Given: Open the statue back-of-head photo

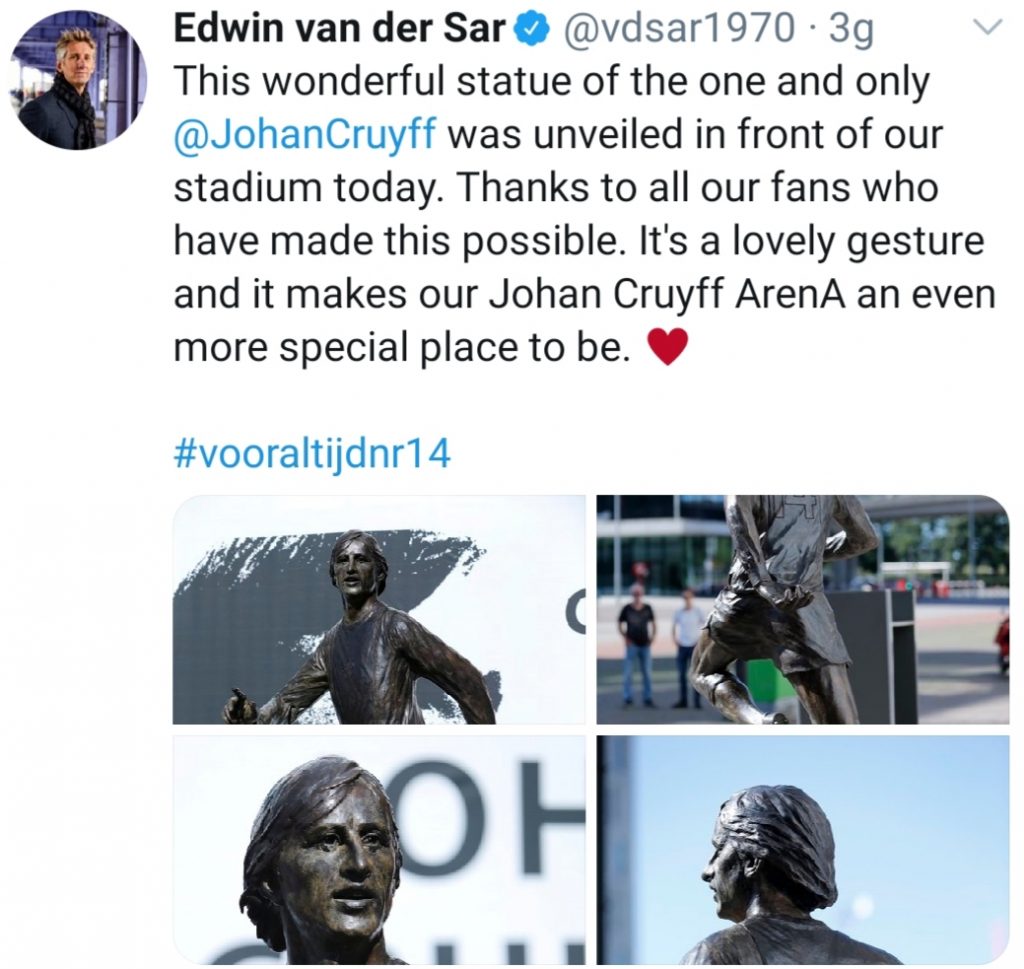Looking at the screenshot, I should (803, 850).
